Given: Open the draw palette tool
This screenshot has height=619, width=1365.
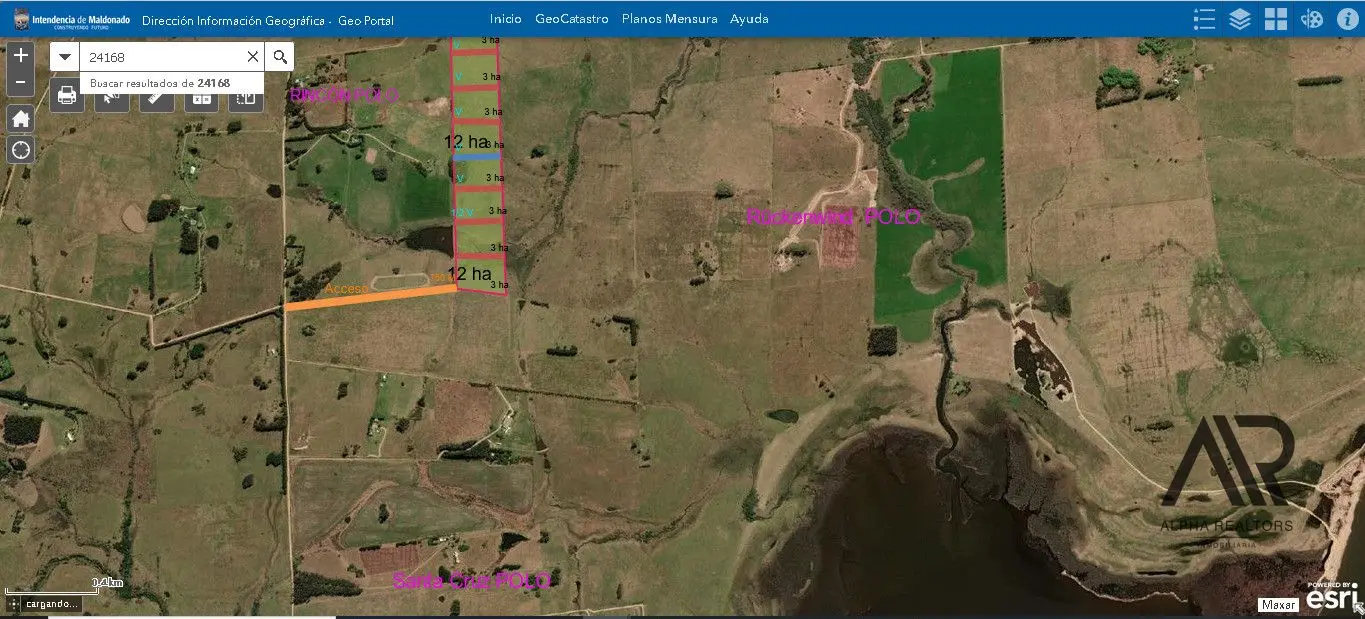Looking at the screenshot, I should (1311, 19).
